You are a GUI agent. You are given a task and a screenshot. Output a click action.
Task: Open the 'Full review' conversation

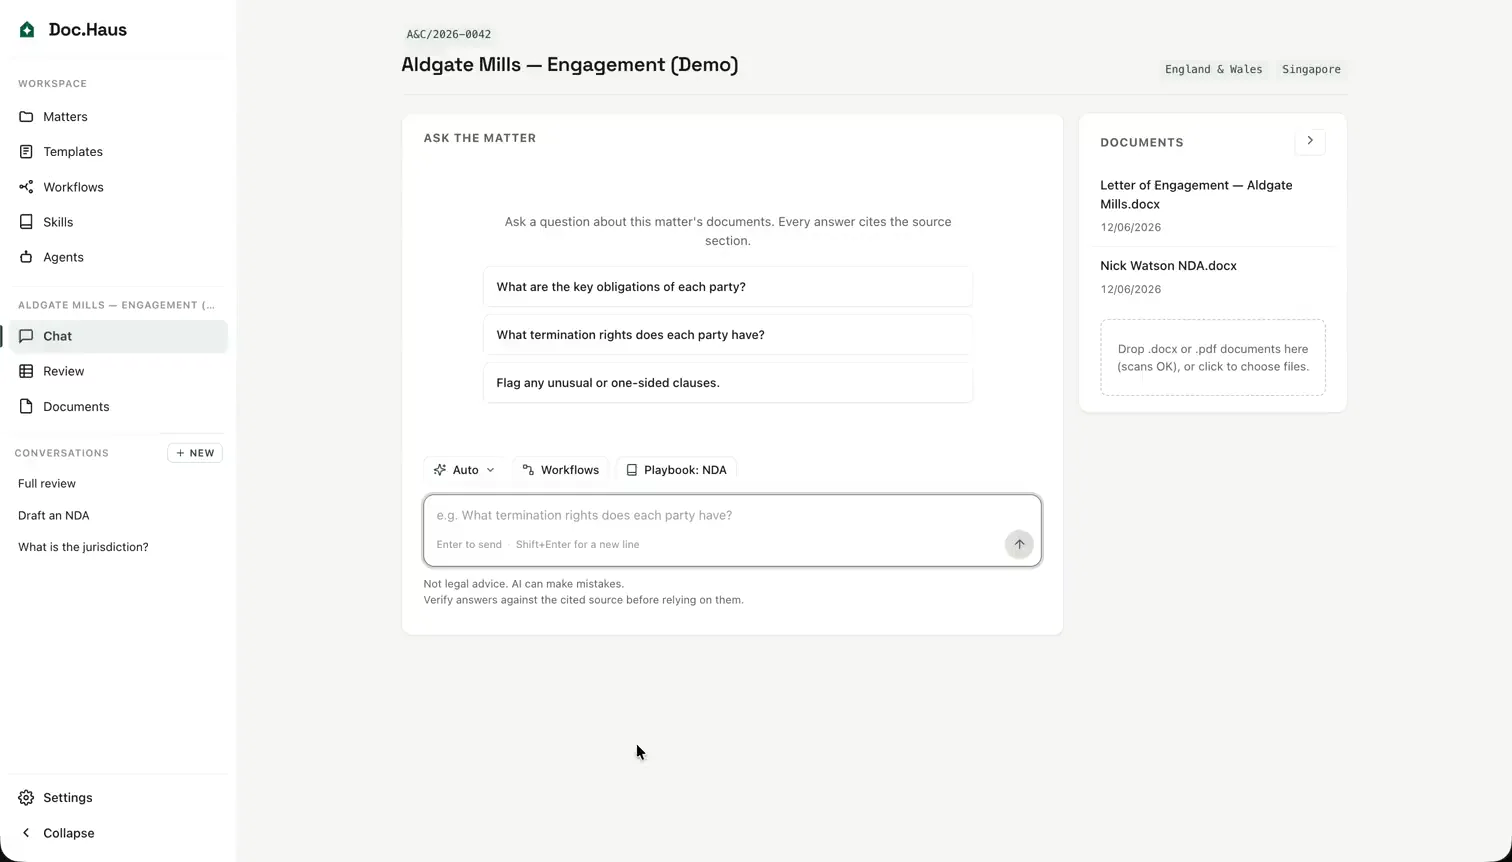[47, 484]
